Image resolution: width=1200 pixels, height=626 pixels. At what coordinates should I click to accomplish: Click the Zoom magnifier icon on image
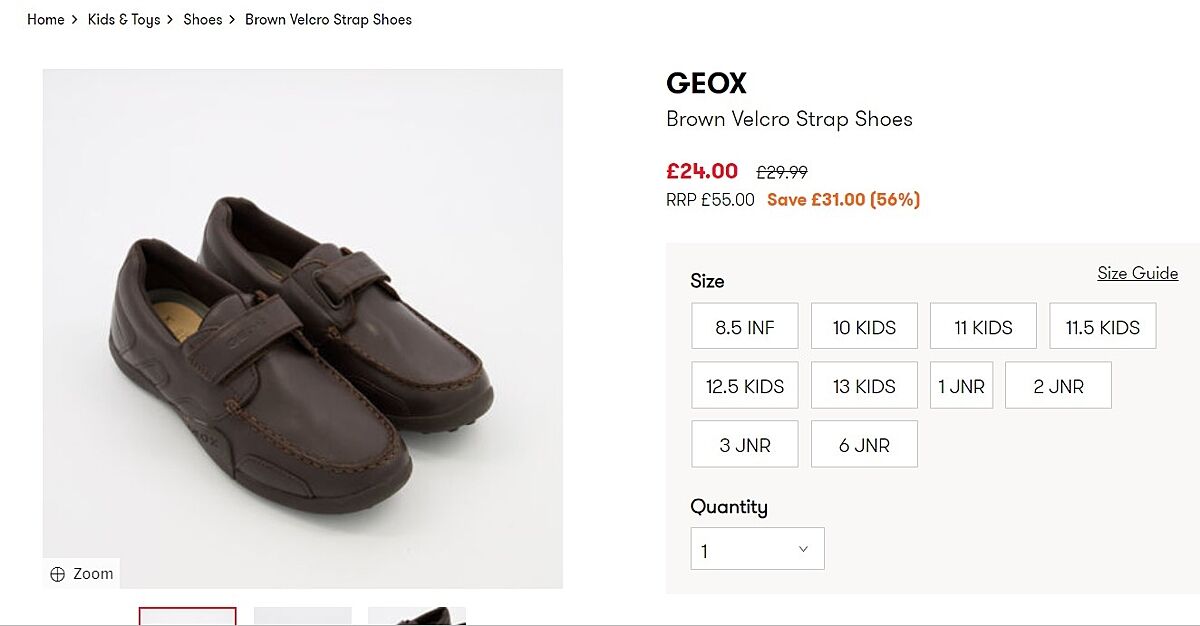[x=58, y=574]
